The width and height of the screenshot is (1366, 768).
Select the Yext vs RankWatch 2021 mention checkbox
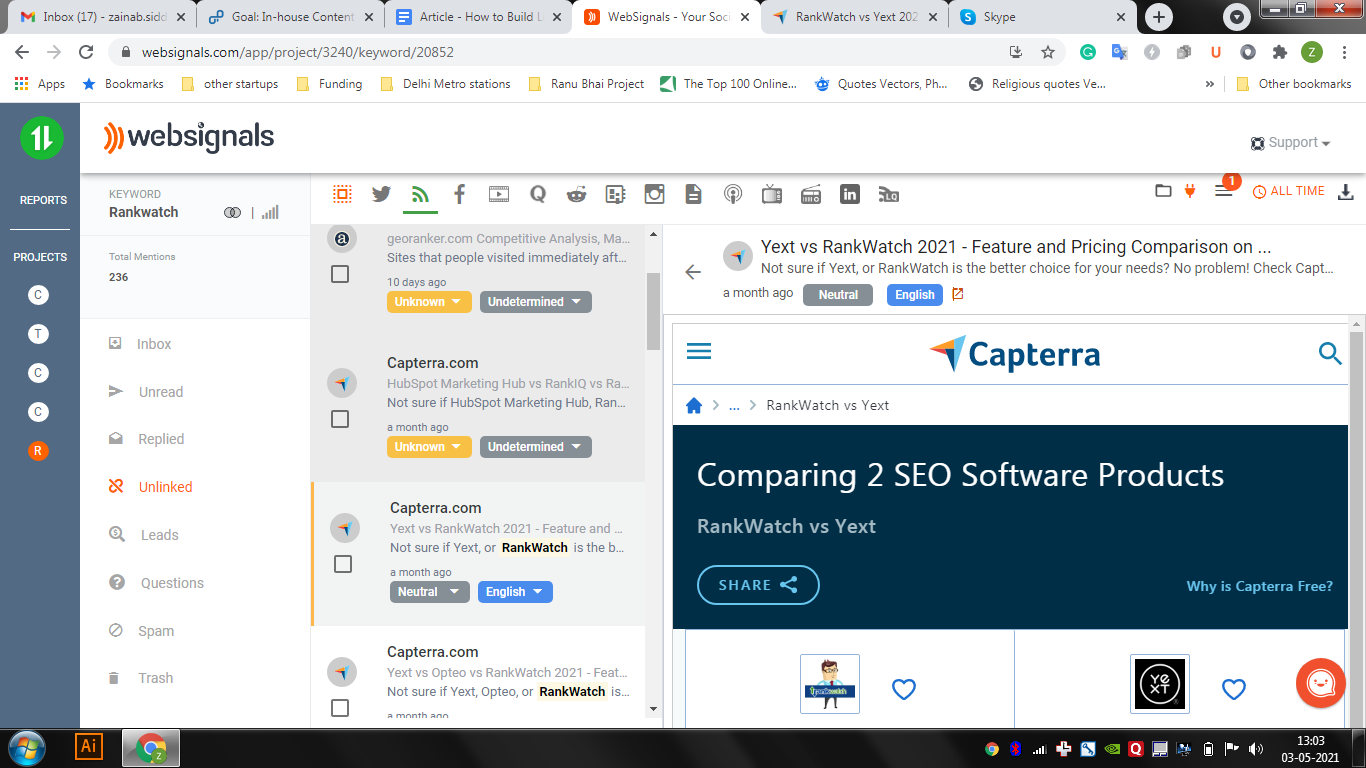pos(343,564)
